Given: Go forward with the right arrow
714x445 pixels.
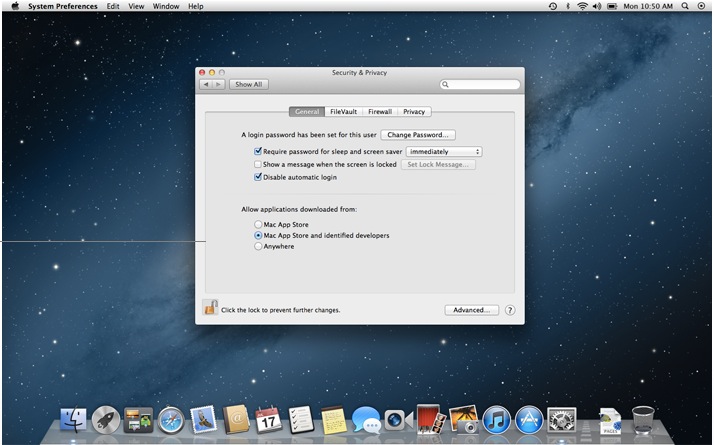Looking at the screenshot, I should pyautogui.click(x=219, y=84).
